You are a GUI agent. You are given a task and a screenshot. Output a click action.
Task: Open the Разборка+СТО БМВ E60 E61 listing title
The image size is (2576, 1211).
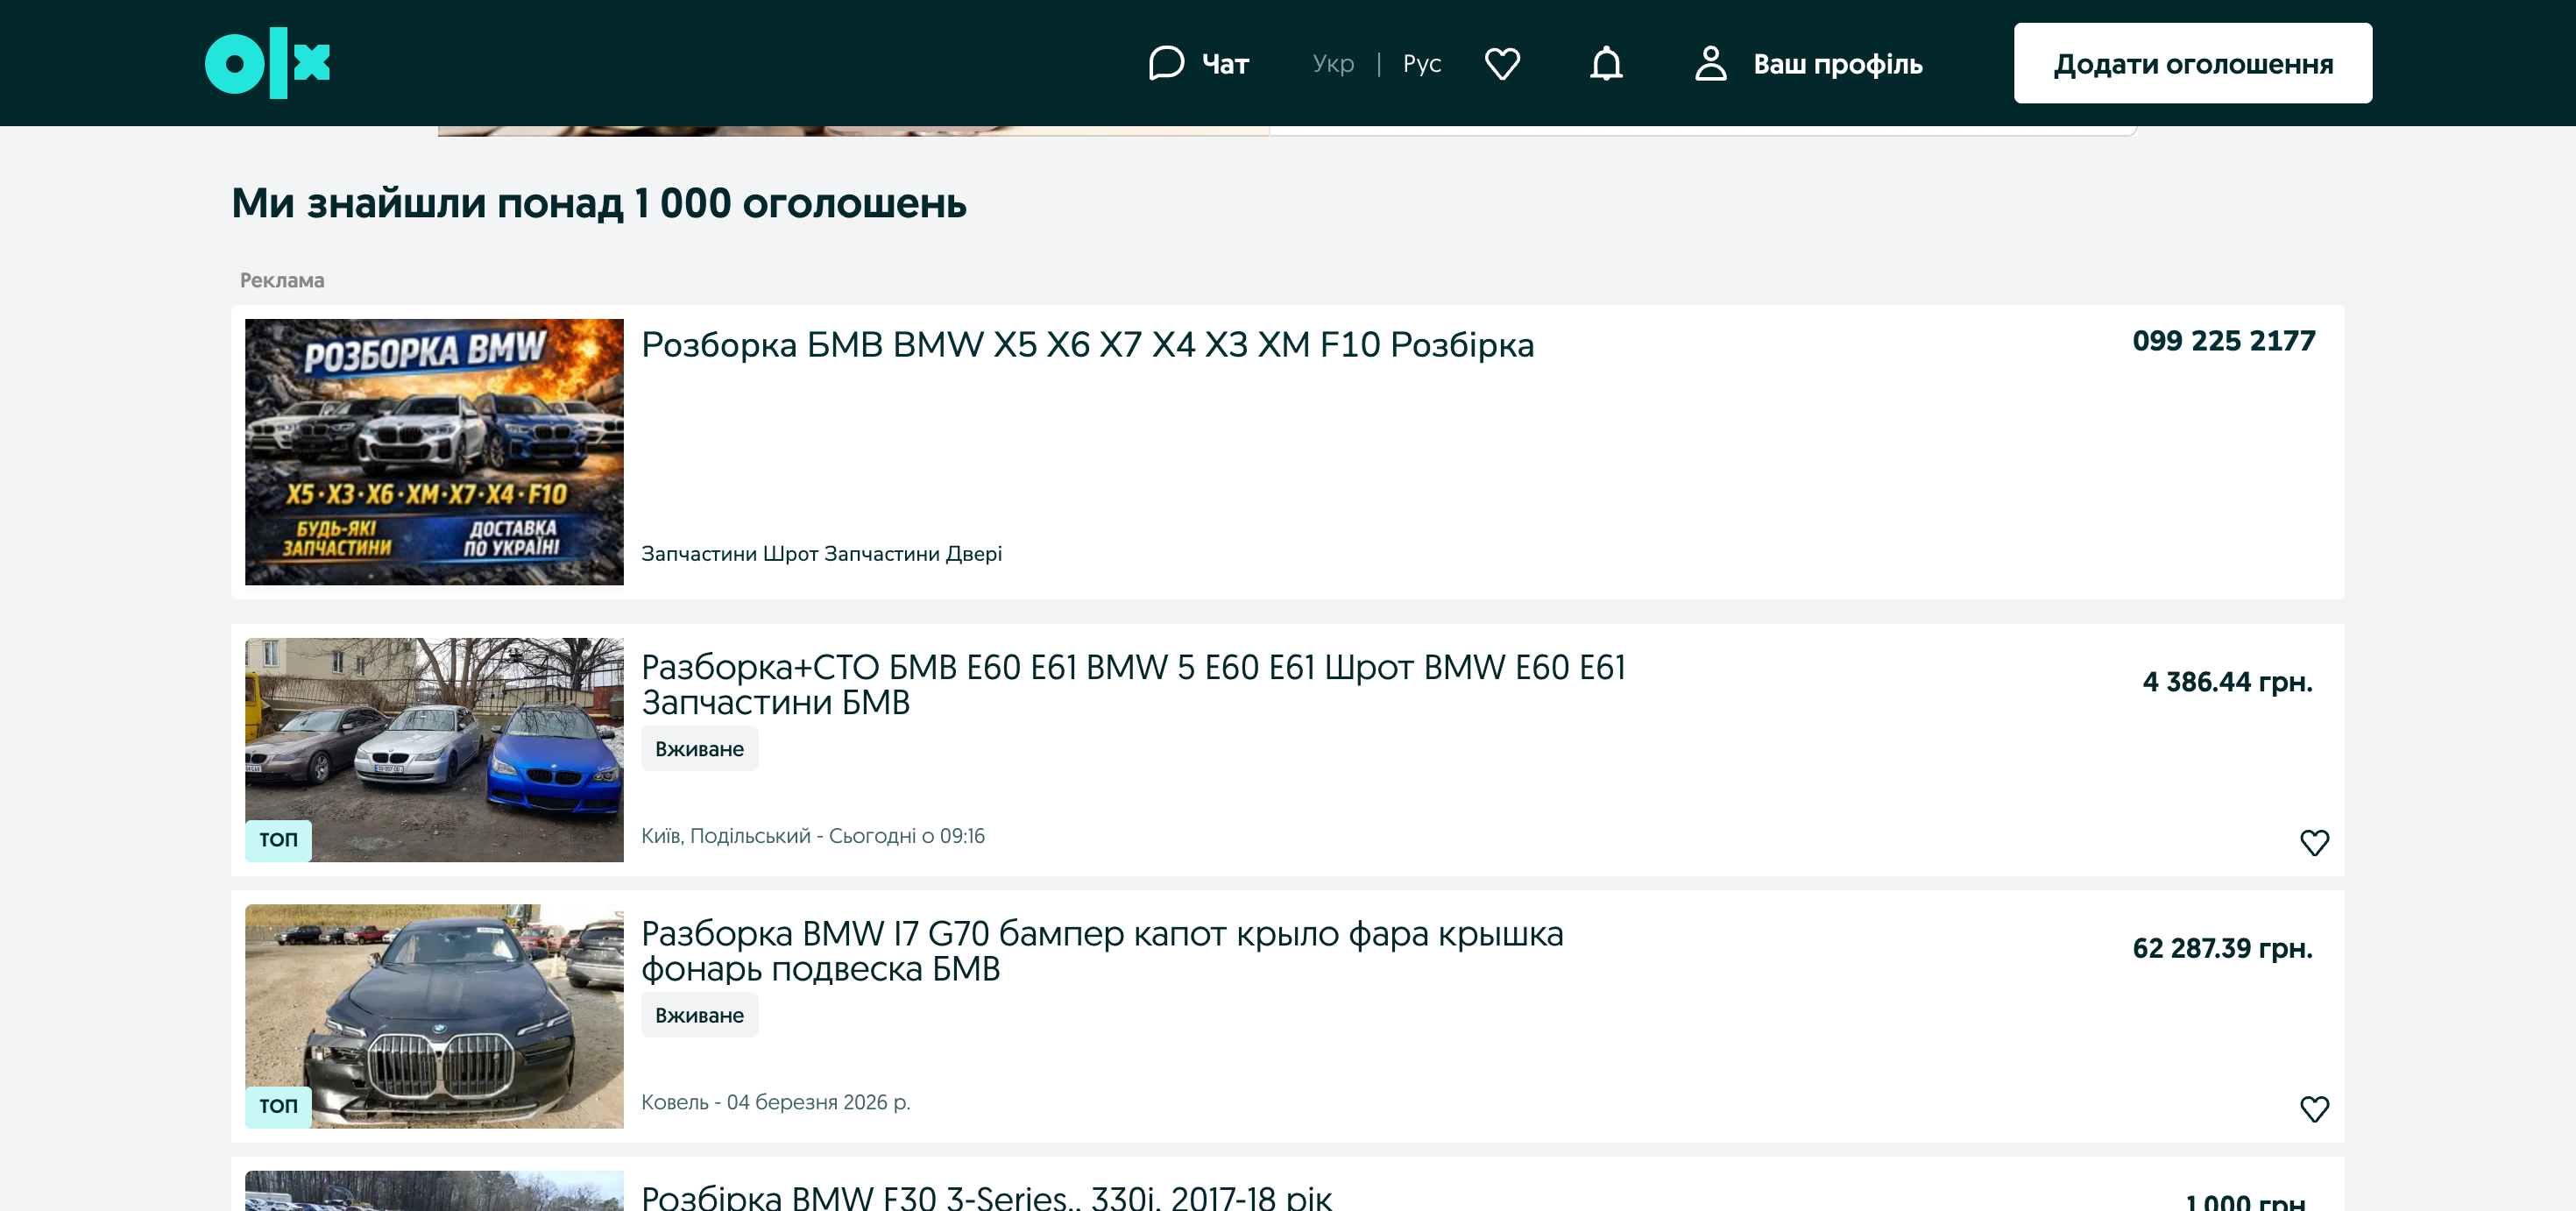tap(1133, 685)
